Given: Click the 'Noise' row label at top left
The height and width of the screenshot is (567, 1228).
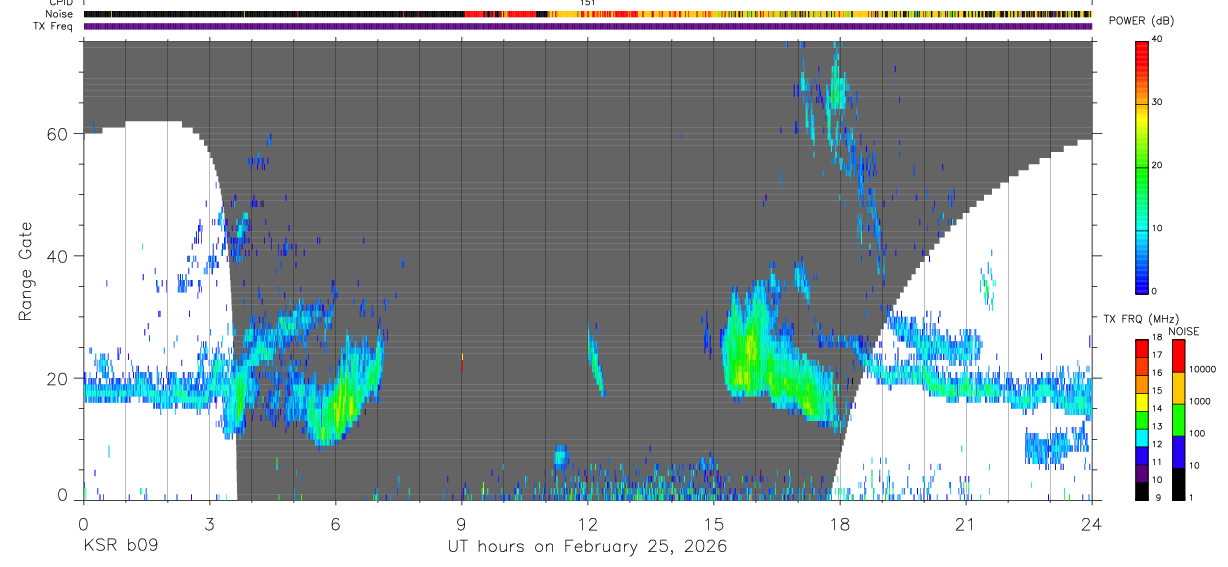Looking at the screenshot, I should coord(61,14).
